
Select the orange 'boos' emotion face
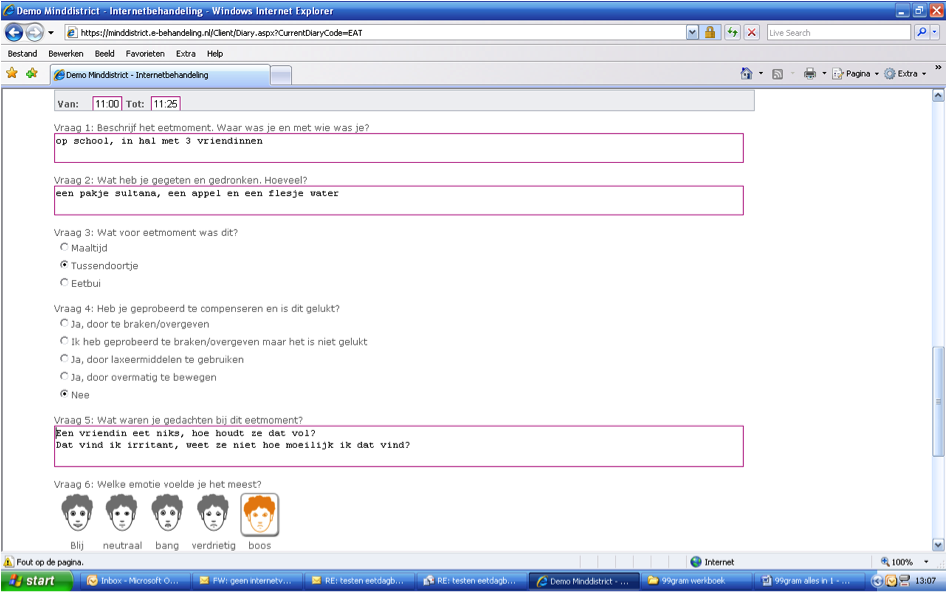[x=259, y=514]
